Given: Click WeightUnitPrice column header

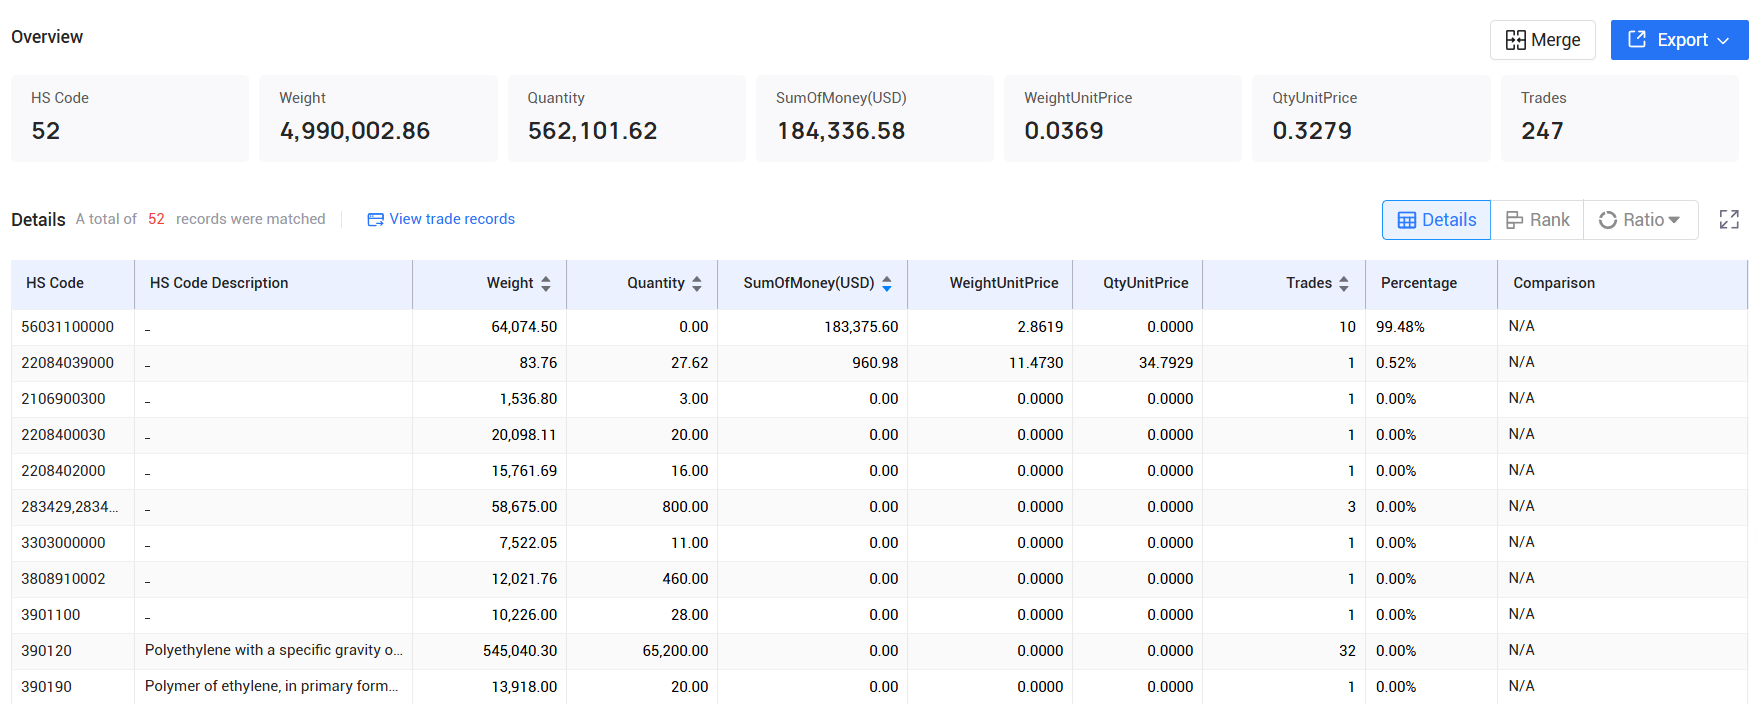Looking at the screenshot, I should (x=990, y=284).
